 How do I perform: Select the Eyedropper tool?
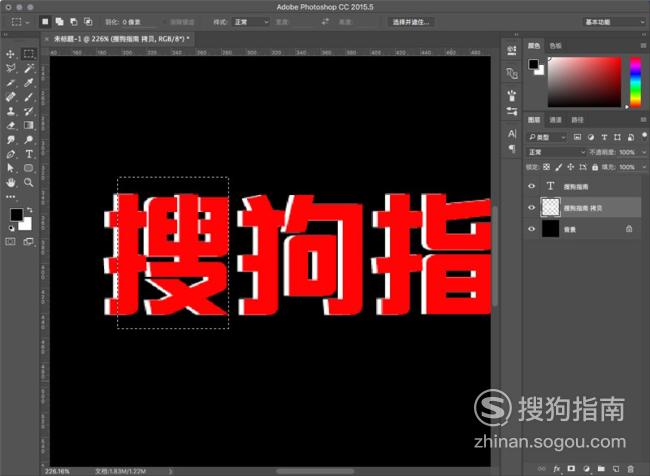[x=29, y=83]
